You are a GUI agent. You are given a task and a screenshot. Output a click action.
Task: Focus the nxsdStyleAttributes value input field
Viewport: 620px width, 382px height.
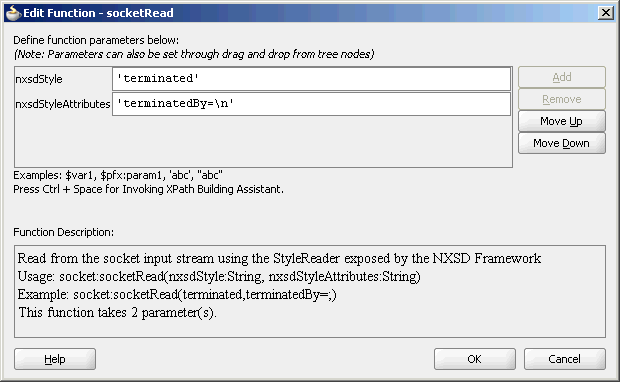(x=312, y=104)
